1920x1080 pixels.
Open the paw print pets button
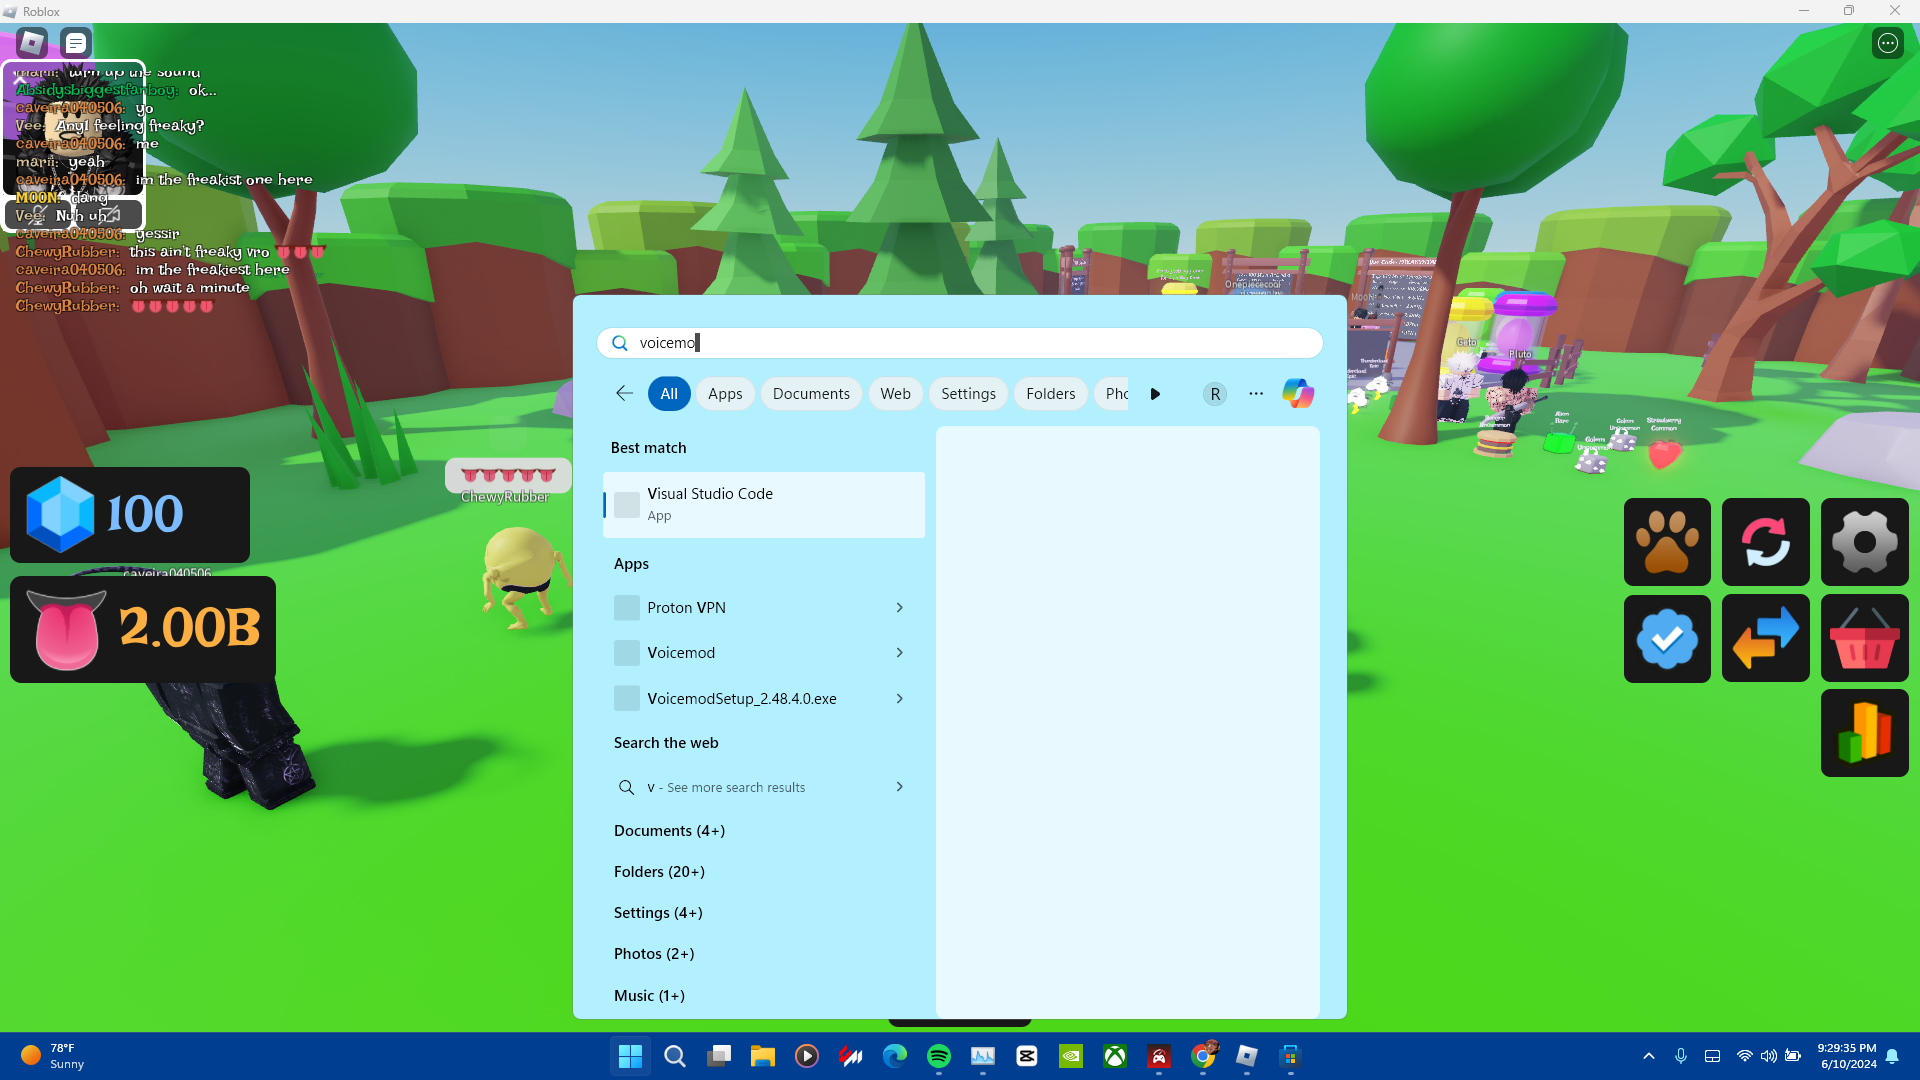click(1666, 542)
